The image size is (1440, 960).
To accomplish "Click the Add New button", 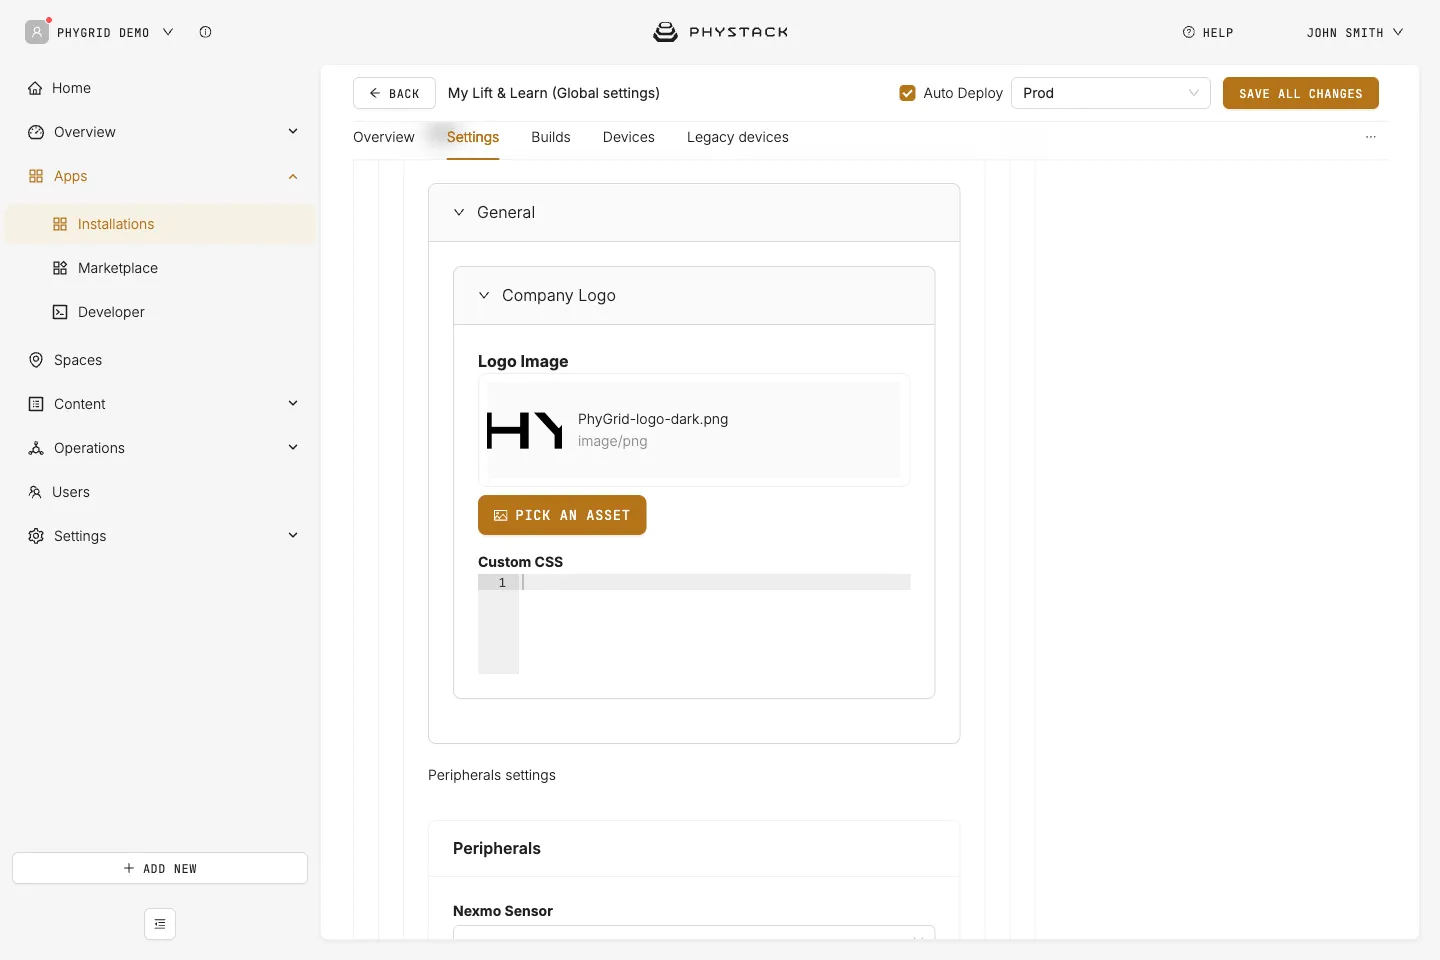I will 160,868.
